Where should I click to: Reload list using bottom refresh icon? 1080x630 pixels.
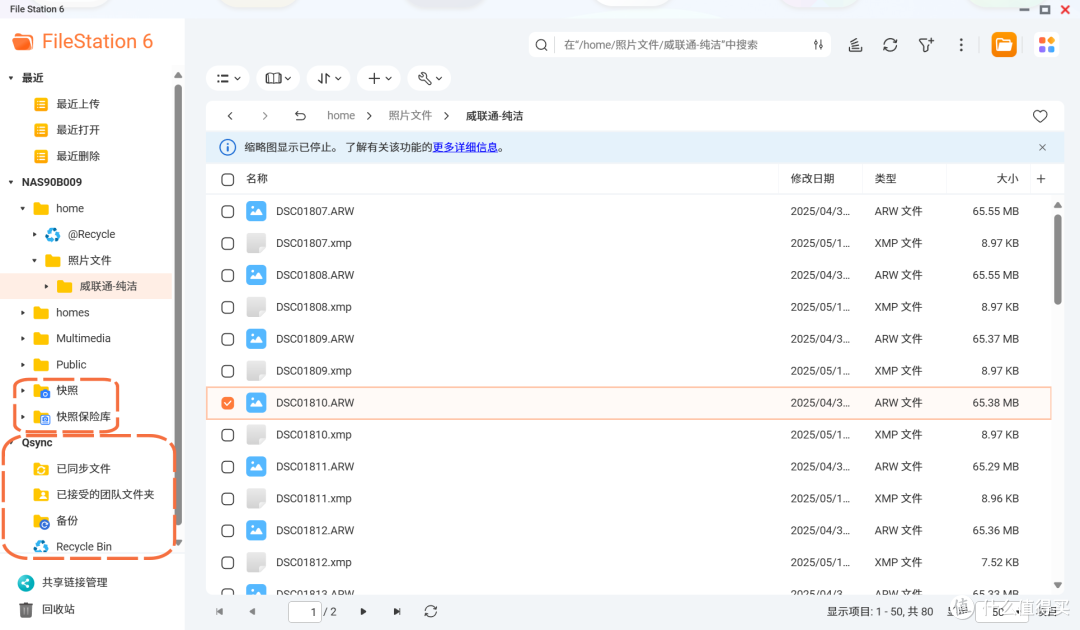coord(430,611)
